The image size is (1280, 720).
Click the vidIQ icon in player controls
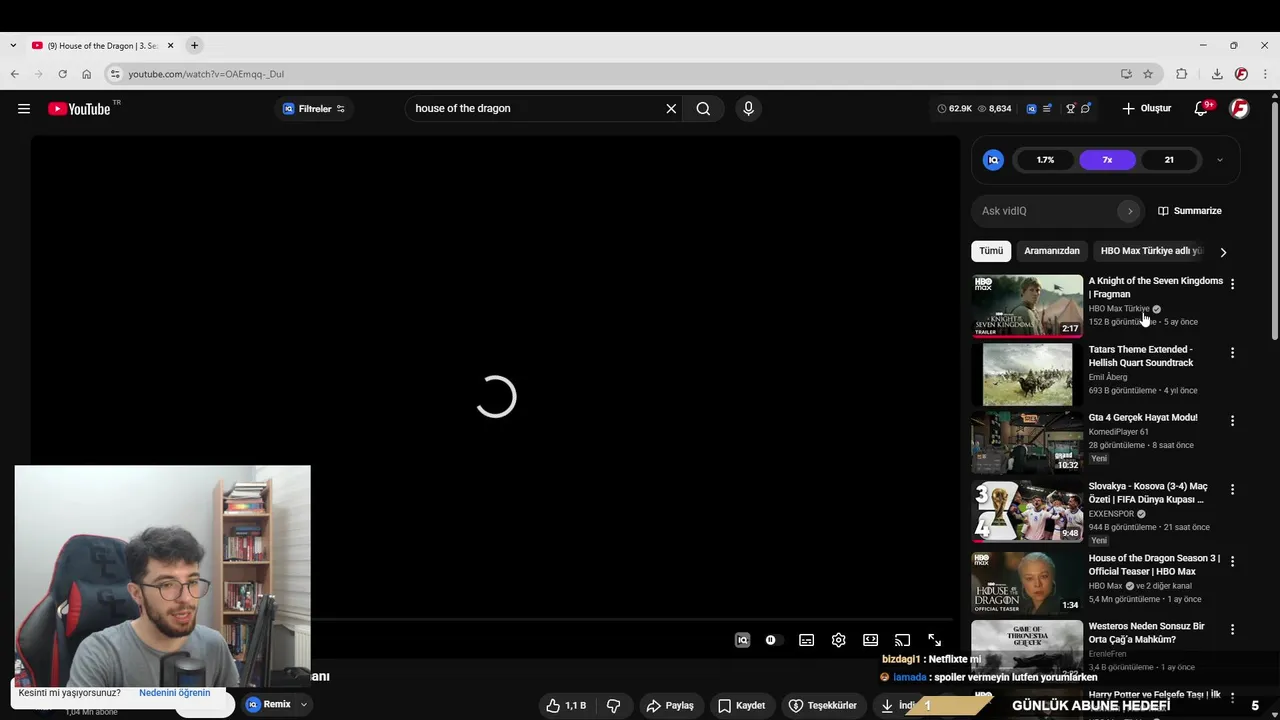(x=742, y=640)
